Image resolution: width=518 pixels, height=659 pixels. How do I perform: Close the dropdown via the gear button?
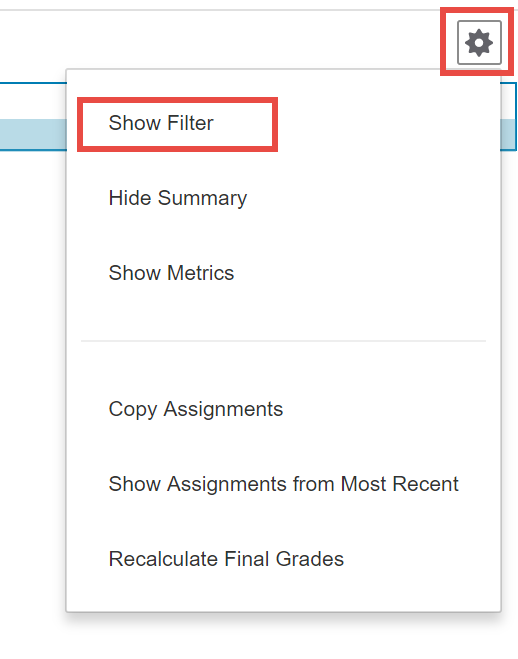[479, 42]
